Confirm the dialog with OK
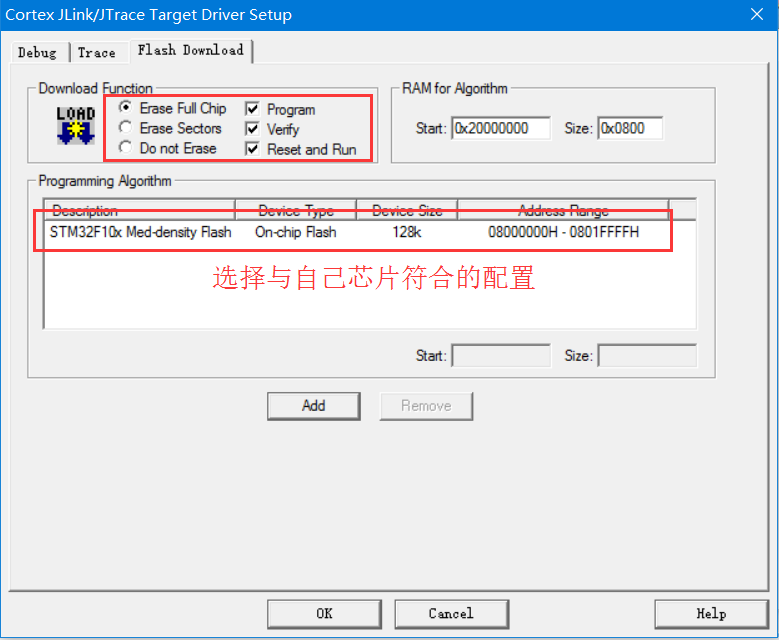 [324, 614]
